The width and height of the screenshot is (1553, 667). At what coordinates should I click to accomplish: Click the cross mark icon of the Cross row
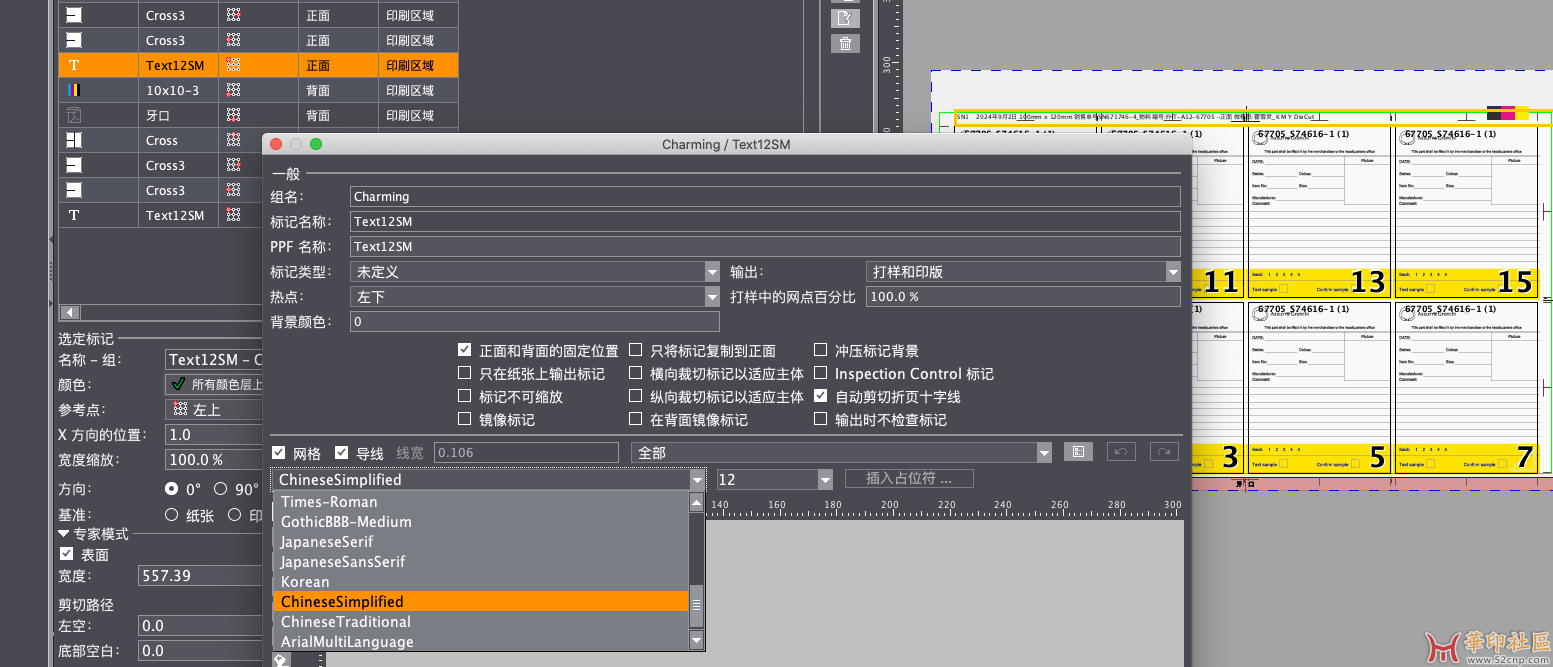[x=74, y=140]
